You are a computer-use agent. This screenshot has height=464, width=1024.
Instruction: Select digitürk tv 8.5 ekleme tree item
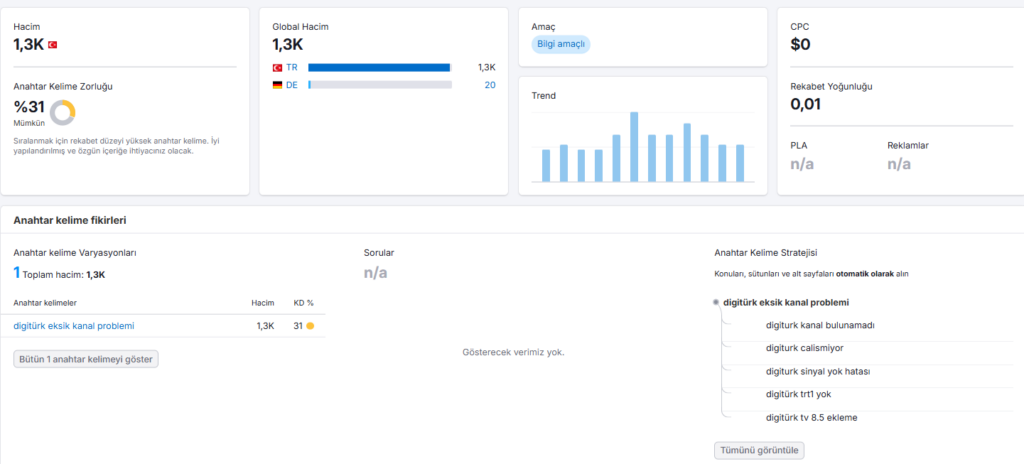click(811, 417)
